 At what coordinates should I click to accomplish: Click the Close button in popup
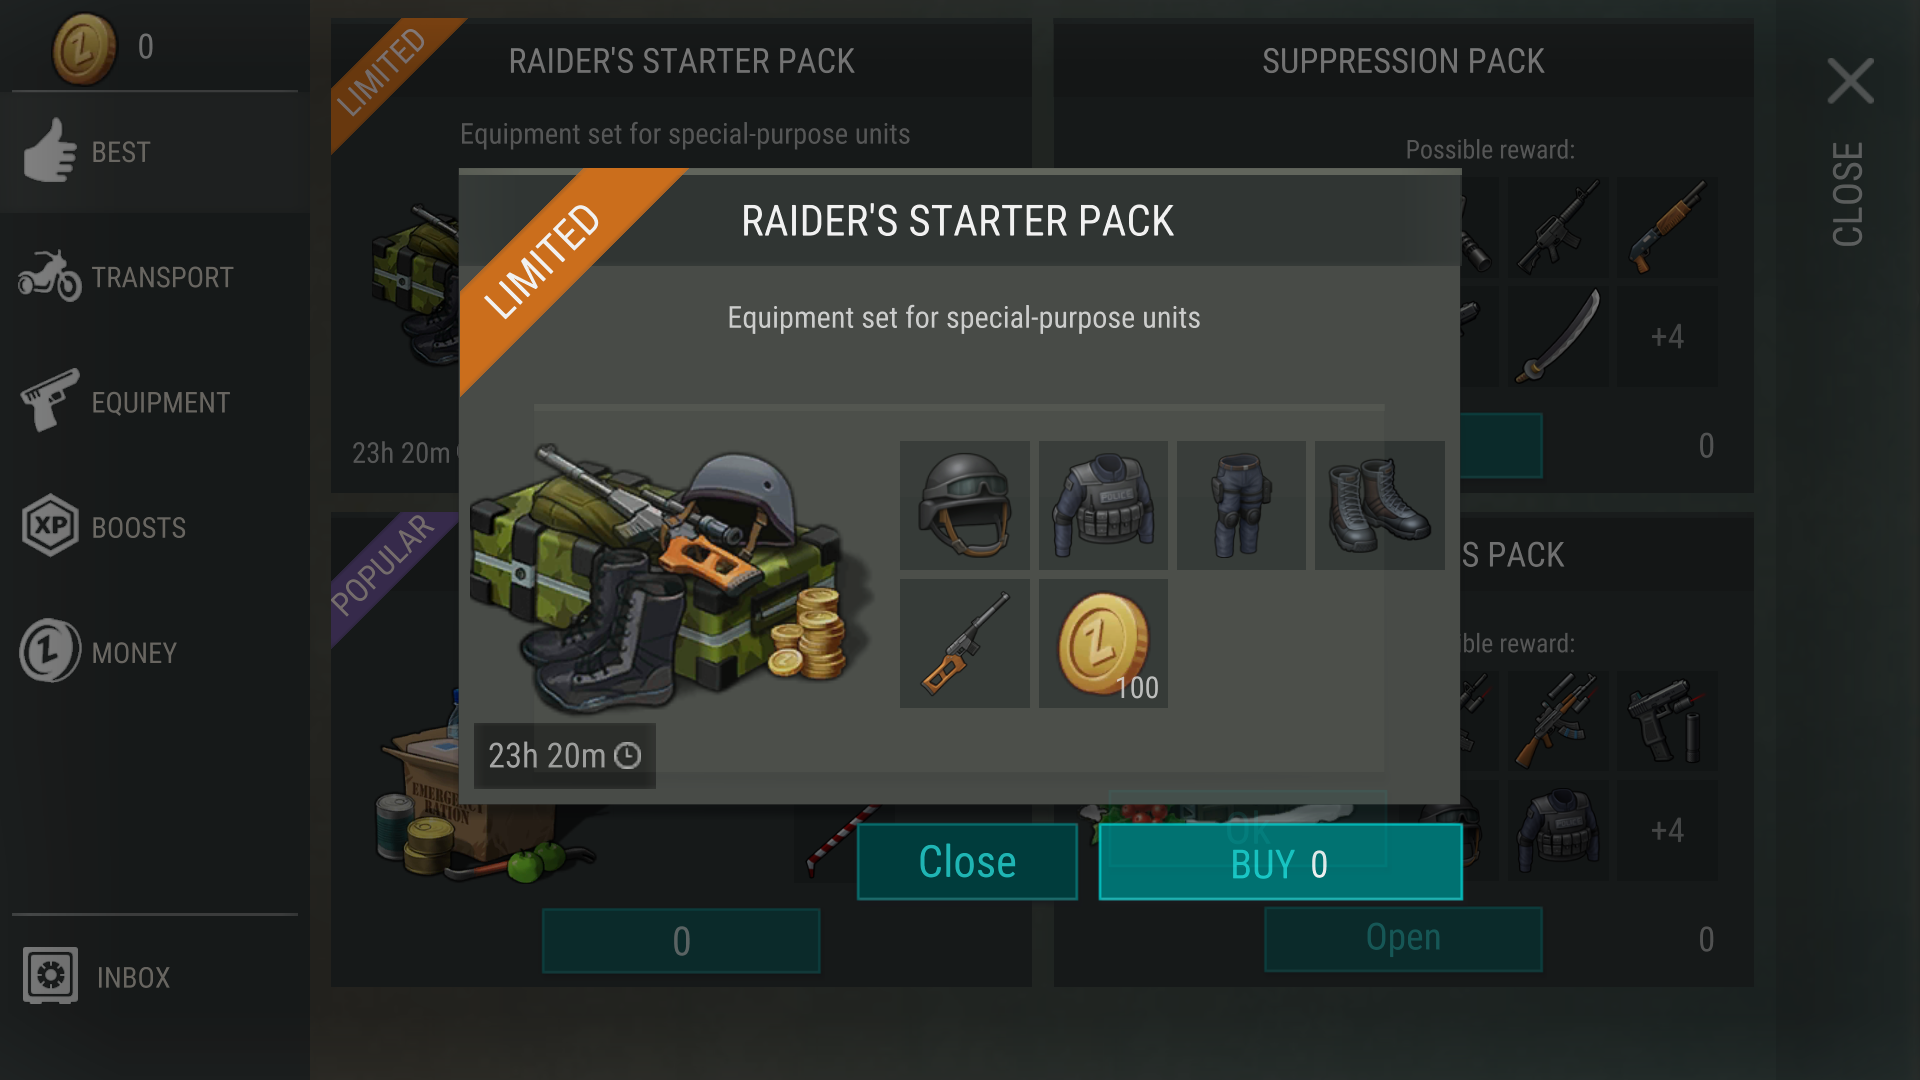coord(967,862)
